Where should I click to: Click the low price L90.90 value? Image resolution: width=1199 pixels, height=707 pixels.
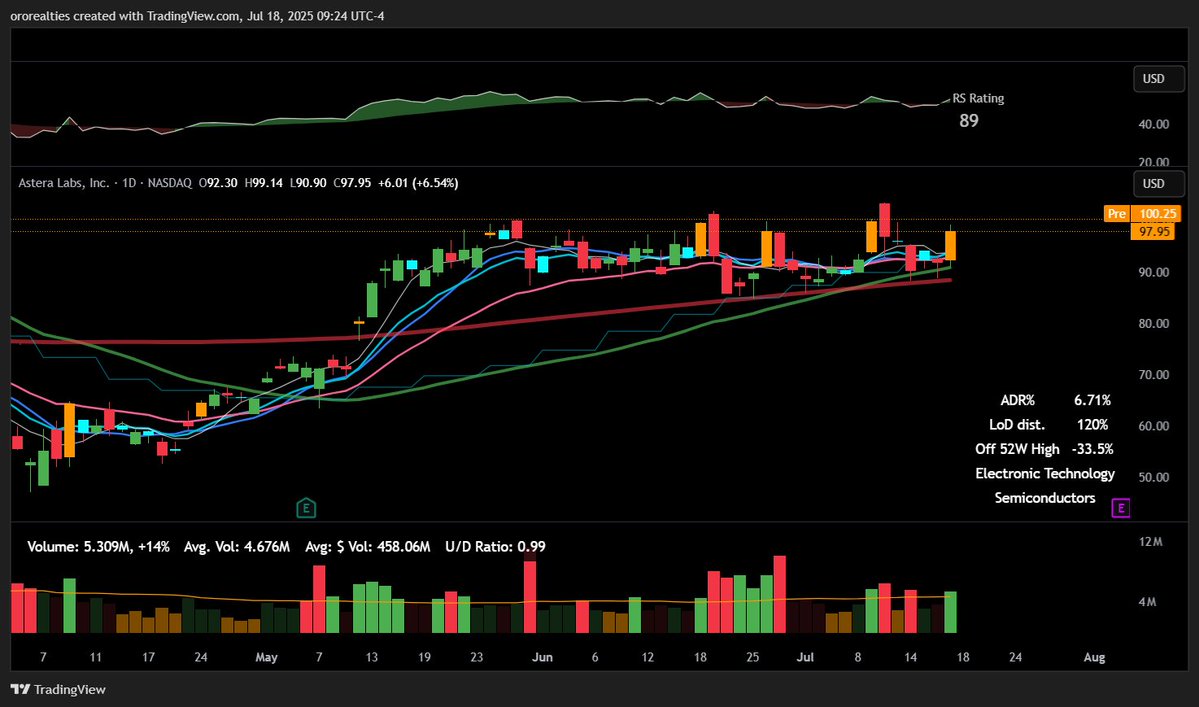click(x=307, y=183)
